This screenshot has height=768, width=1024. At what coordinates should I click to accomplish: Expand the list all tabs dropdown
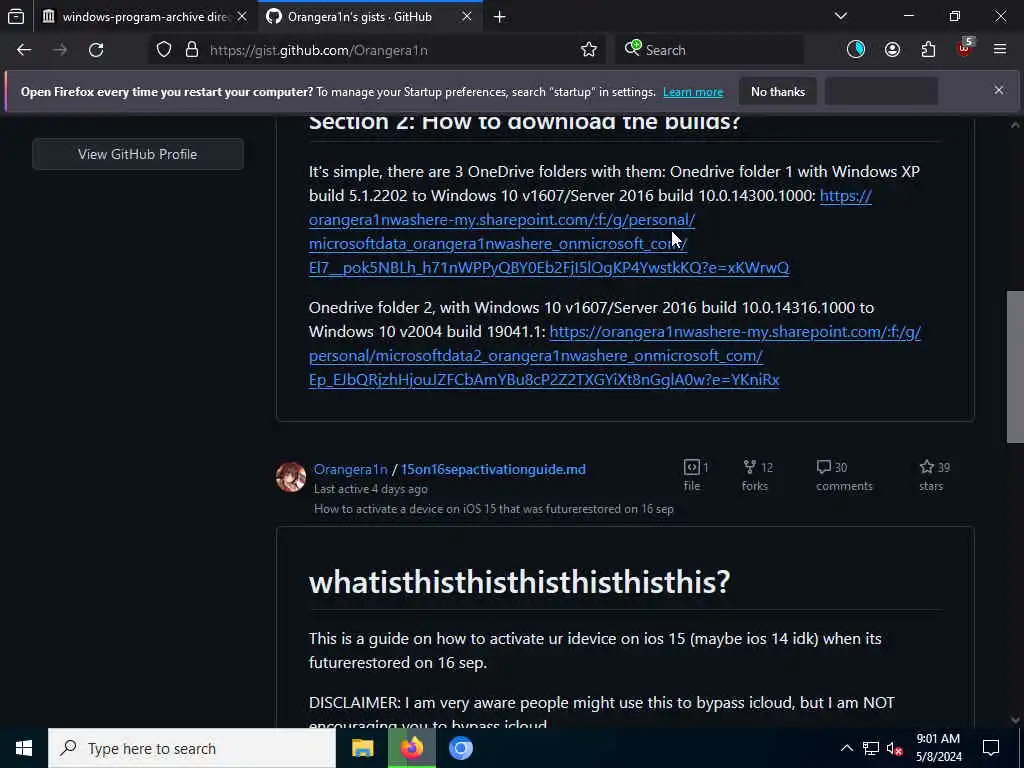(841, 16)
